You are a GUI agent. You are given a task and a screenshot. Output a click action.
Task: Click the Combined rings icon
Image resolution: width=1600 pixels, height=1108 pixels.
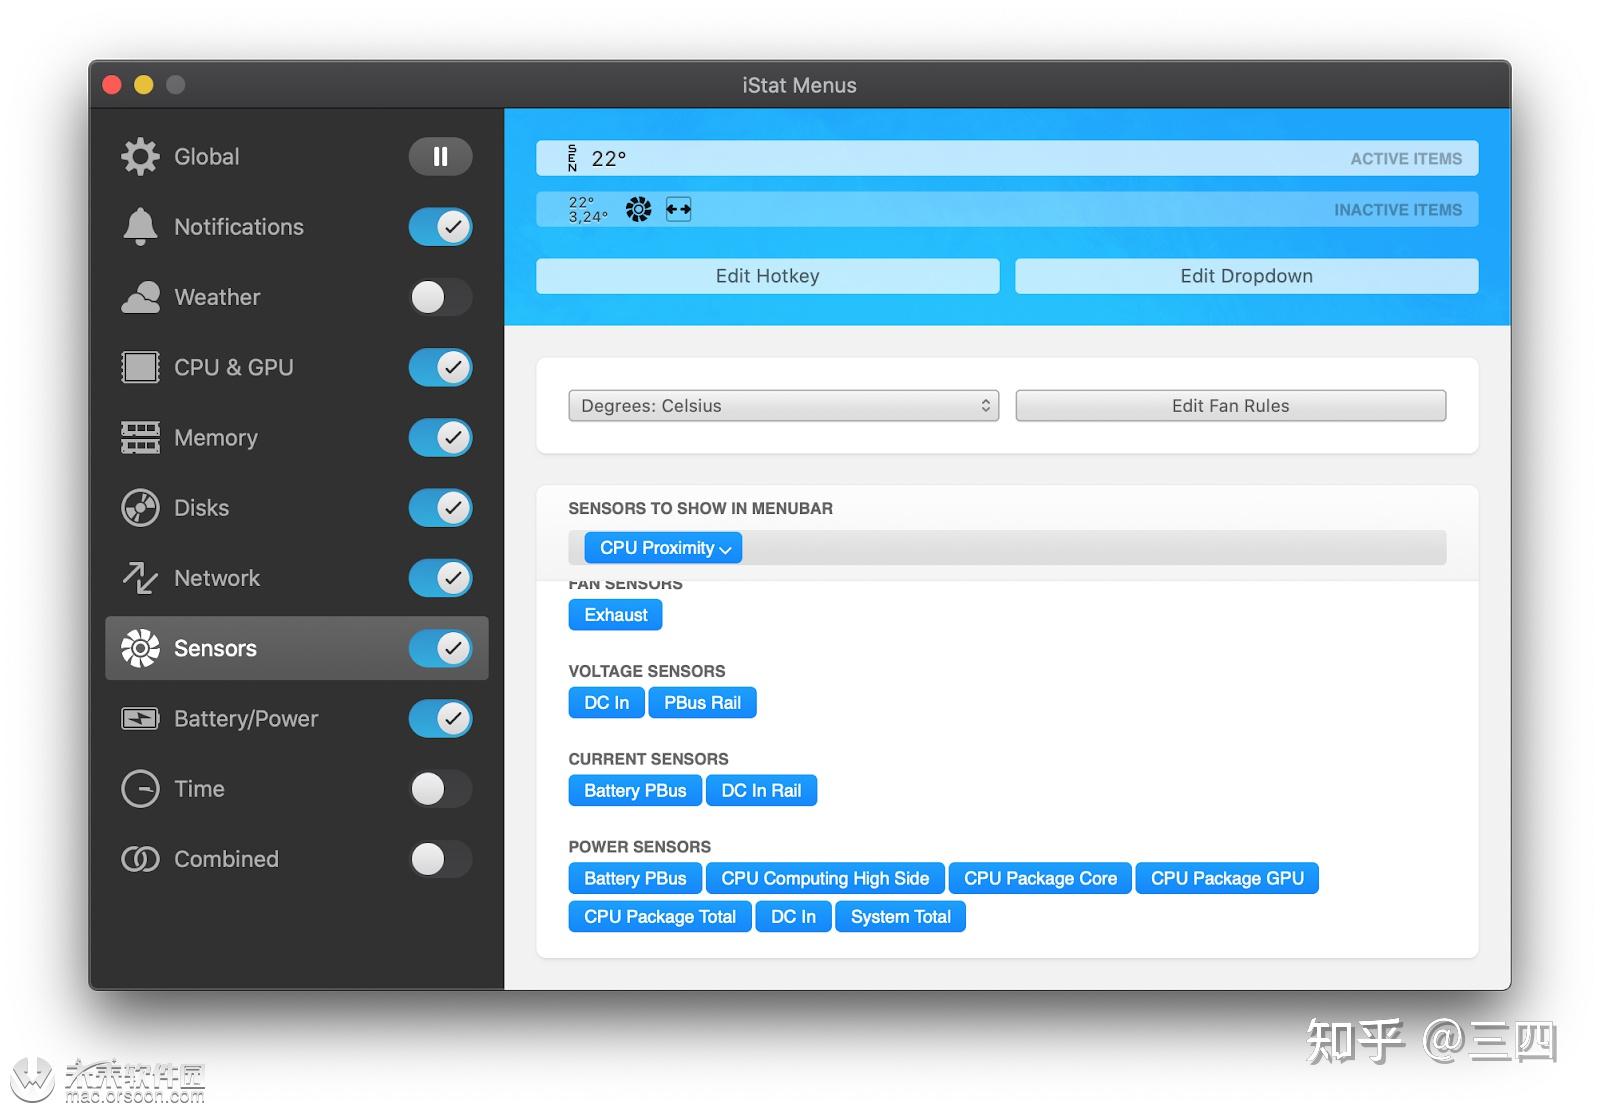coord(140,859)
